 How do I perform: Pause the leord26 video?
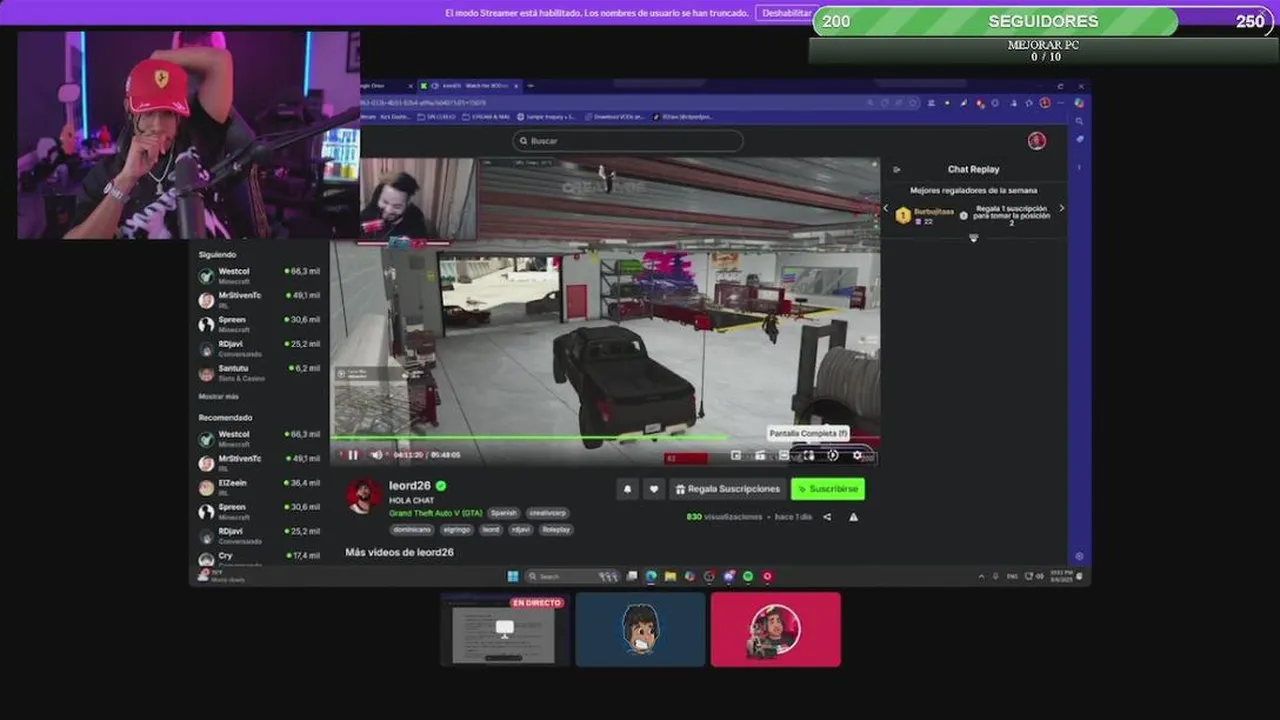click(x=353, y=455)
